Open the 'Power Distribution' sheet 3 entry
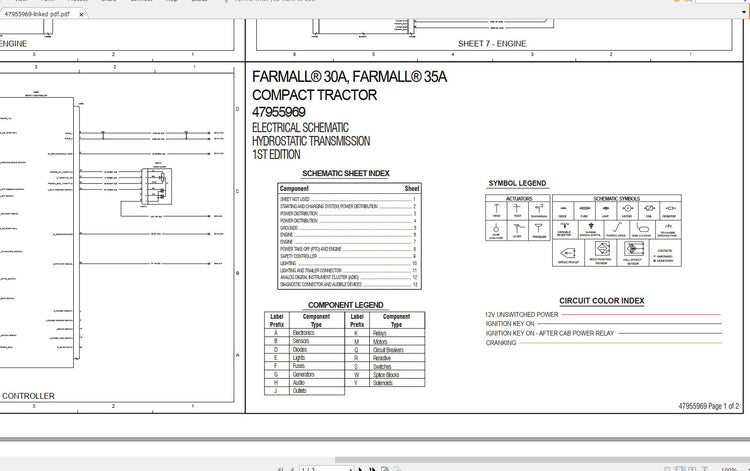Screen dimensions: 750x471 [x=348, y=214]
